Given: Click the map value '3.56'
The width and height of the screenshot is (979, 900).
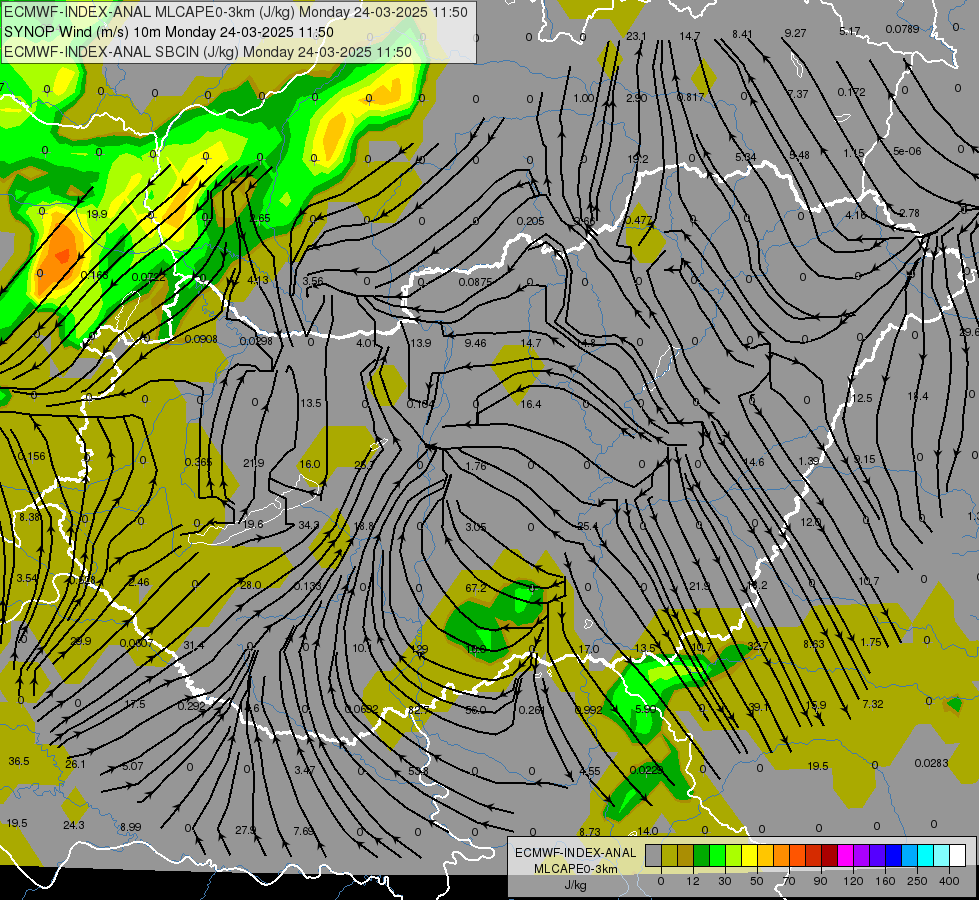Looking at the screenshot, I should pos(313,281).
